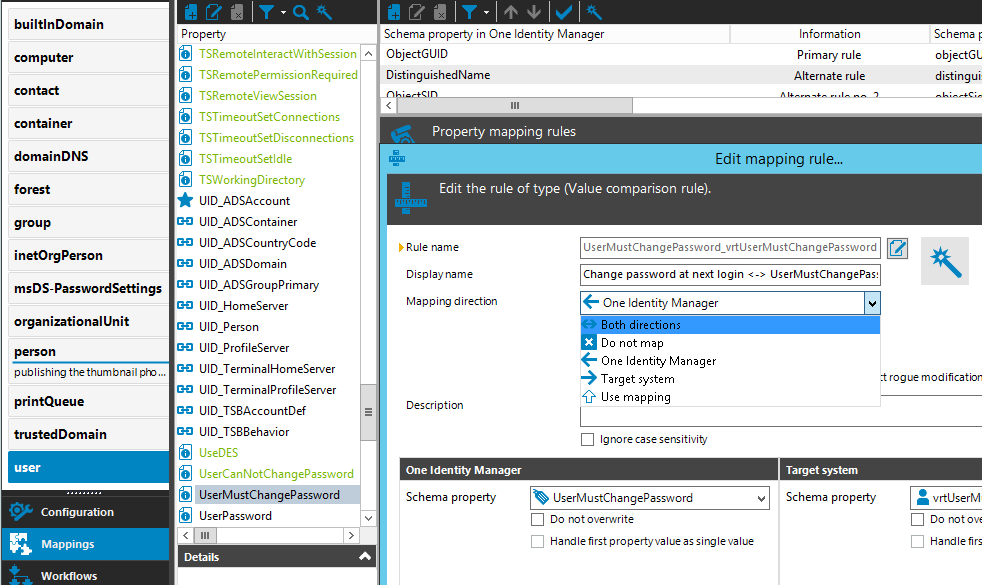This screenshot has width=982, height=585.
Task: Click the edit icon next to Rule name
Action: tap(897, 247)
